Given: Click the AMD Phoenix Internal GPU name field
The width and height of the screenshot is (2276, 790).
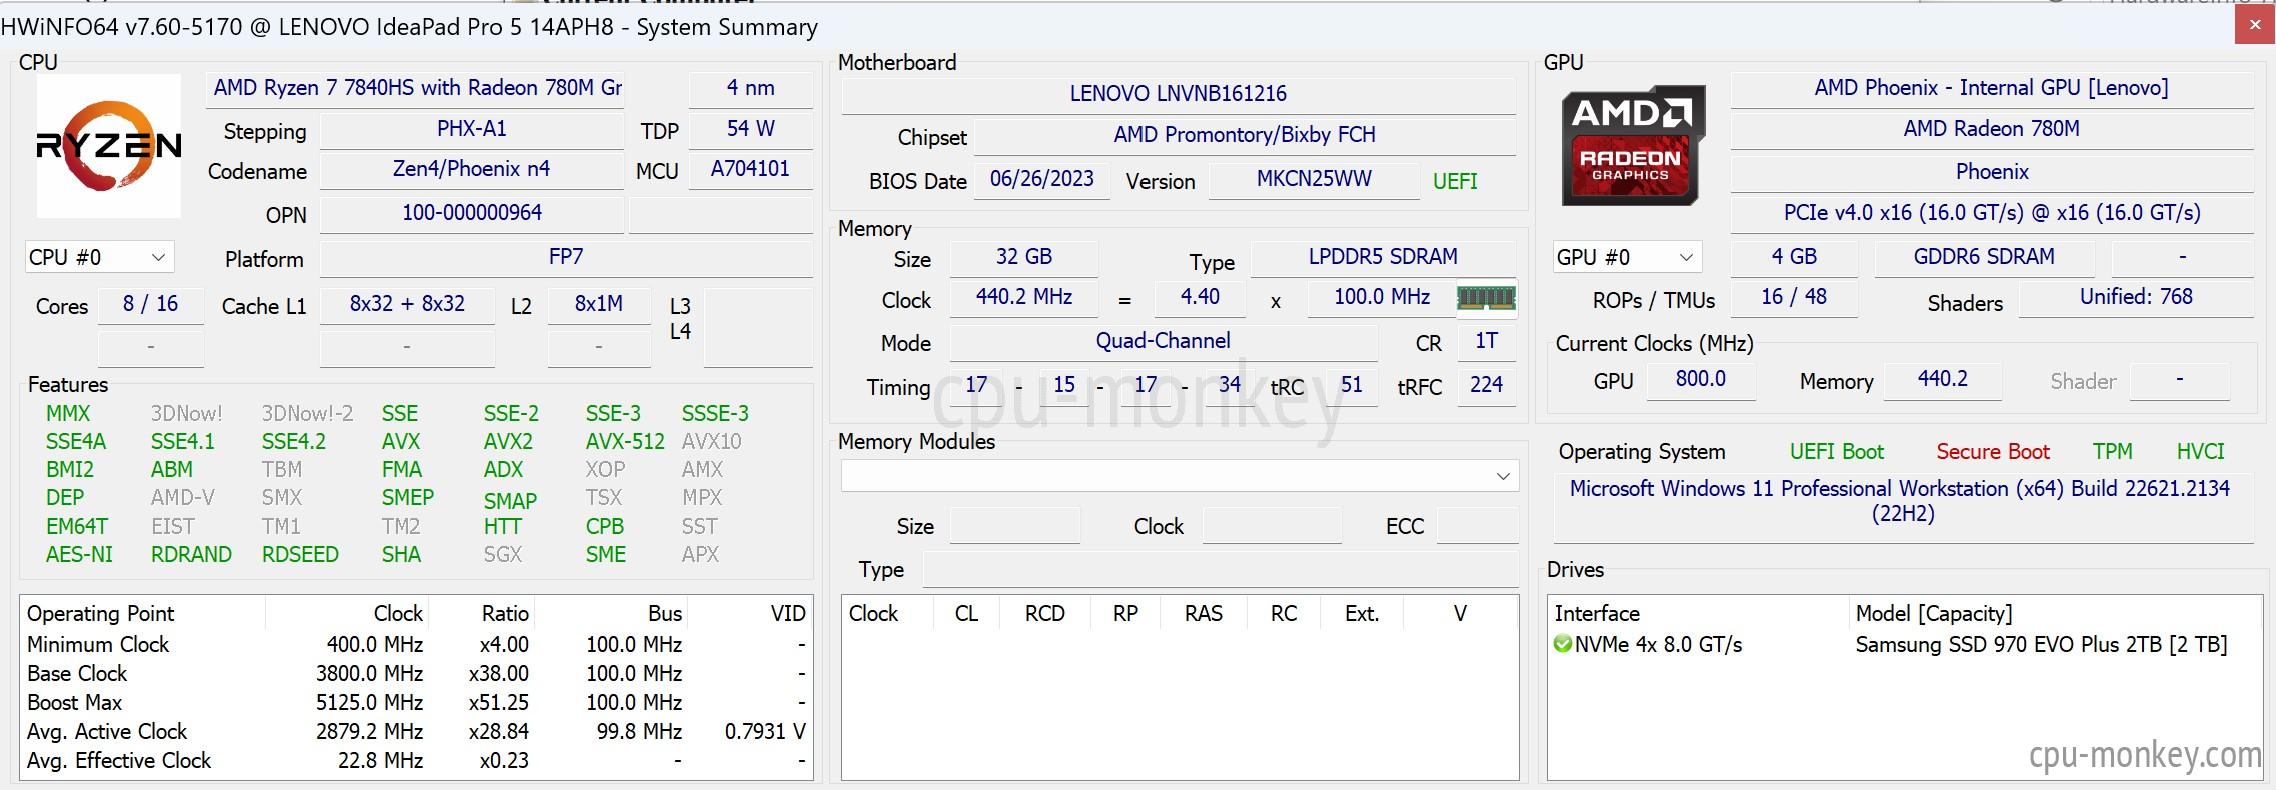Looking at the screenshot, I should (1992, 88).
